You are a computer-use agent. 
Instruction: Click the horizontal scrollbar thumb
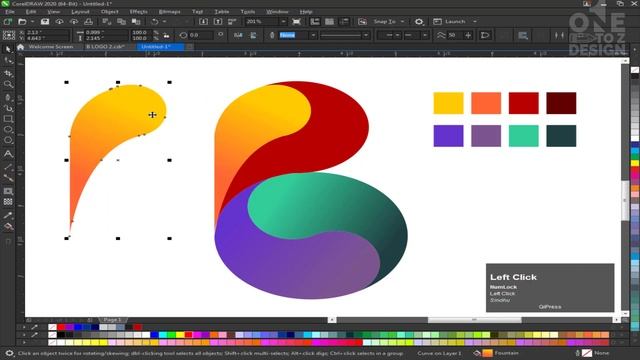474,320
